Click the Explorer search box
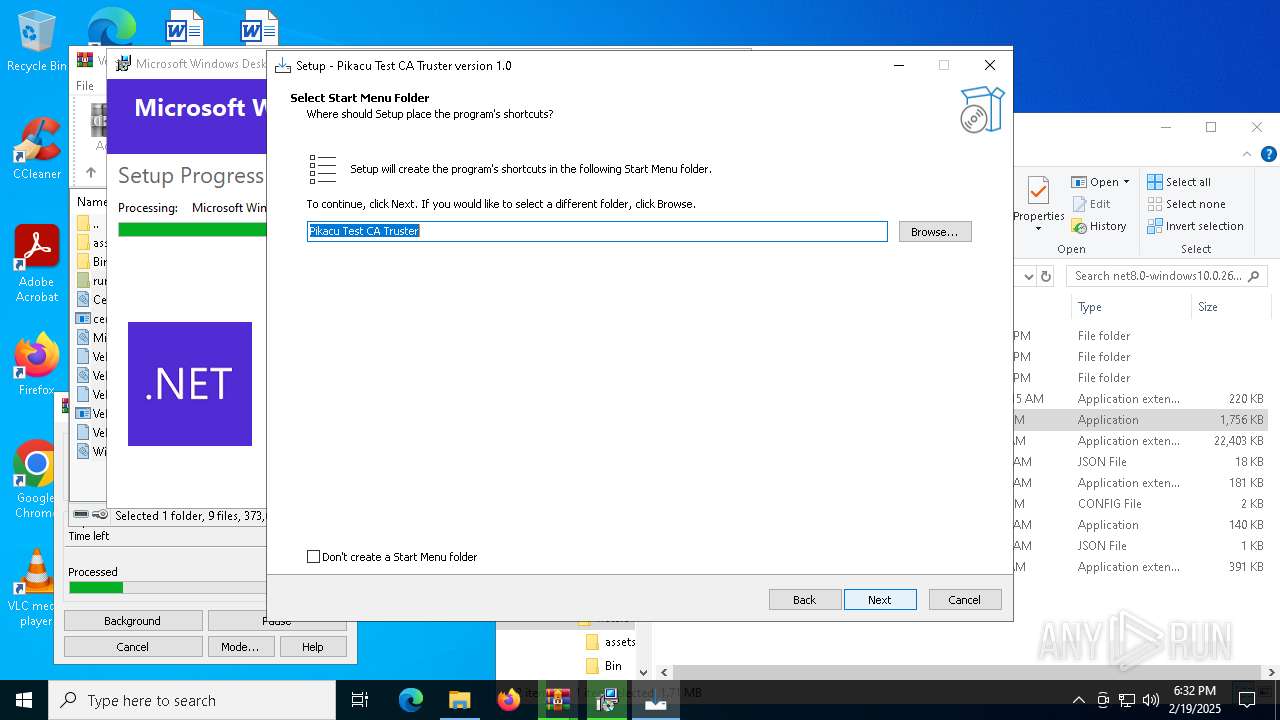The height and width of the screenshot is (720, 1280). 1167,276
